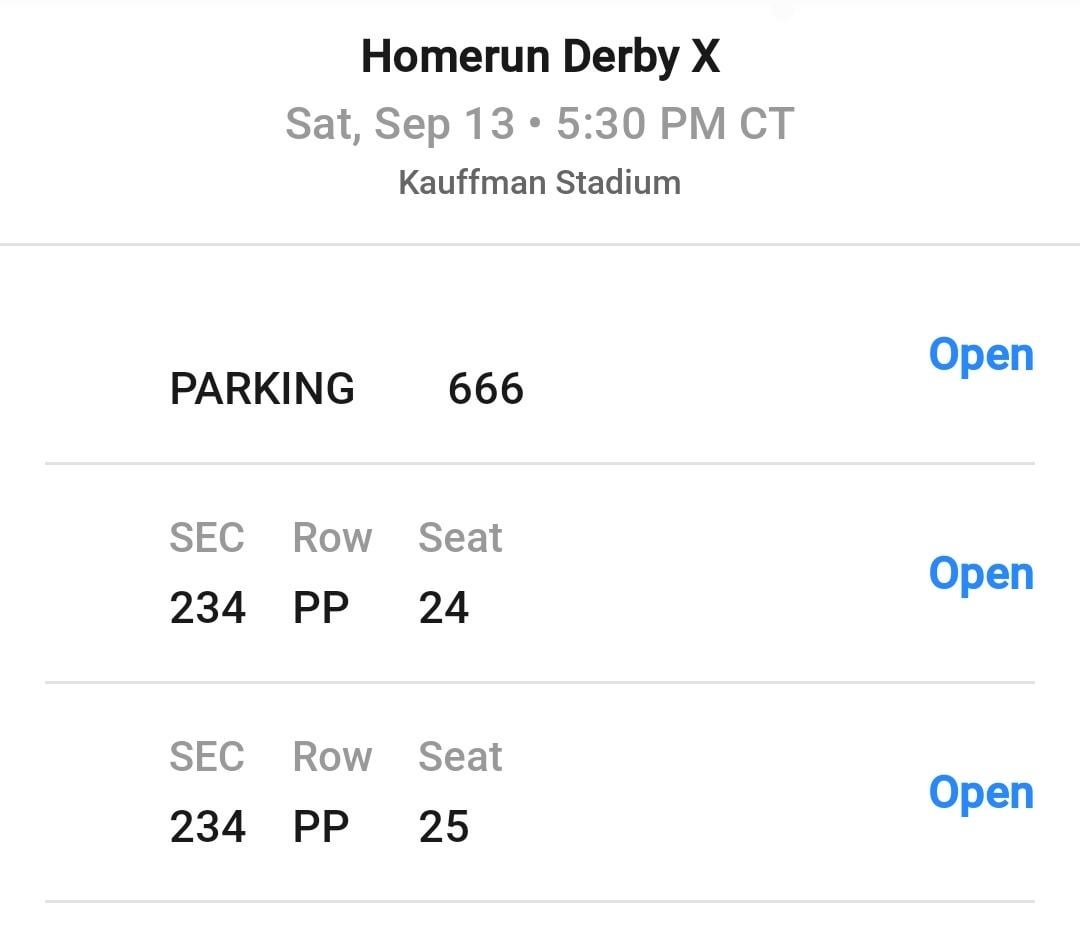The image size is (1080, 944).
Task: Click row PP on the Seat 25 ticket
Action: 321,826
